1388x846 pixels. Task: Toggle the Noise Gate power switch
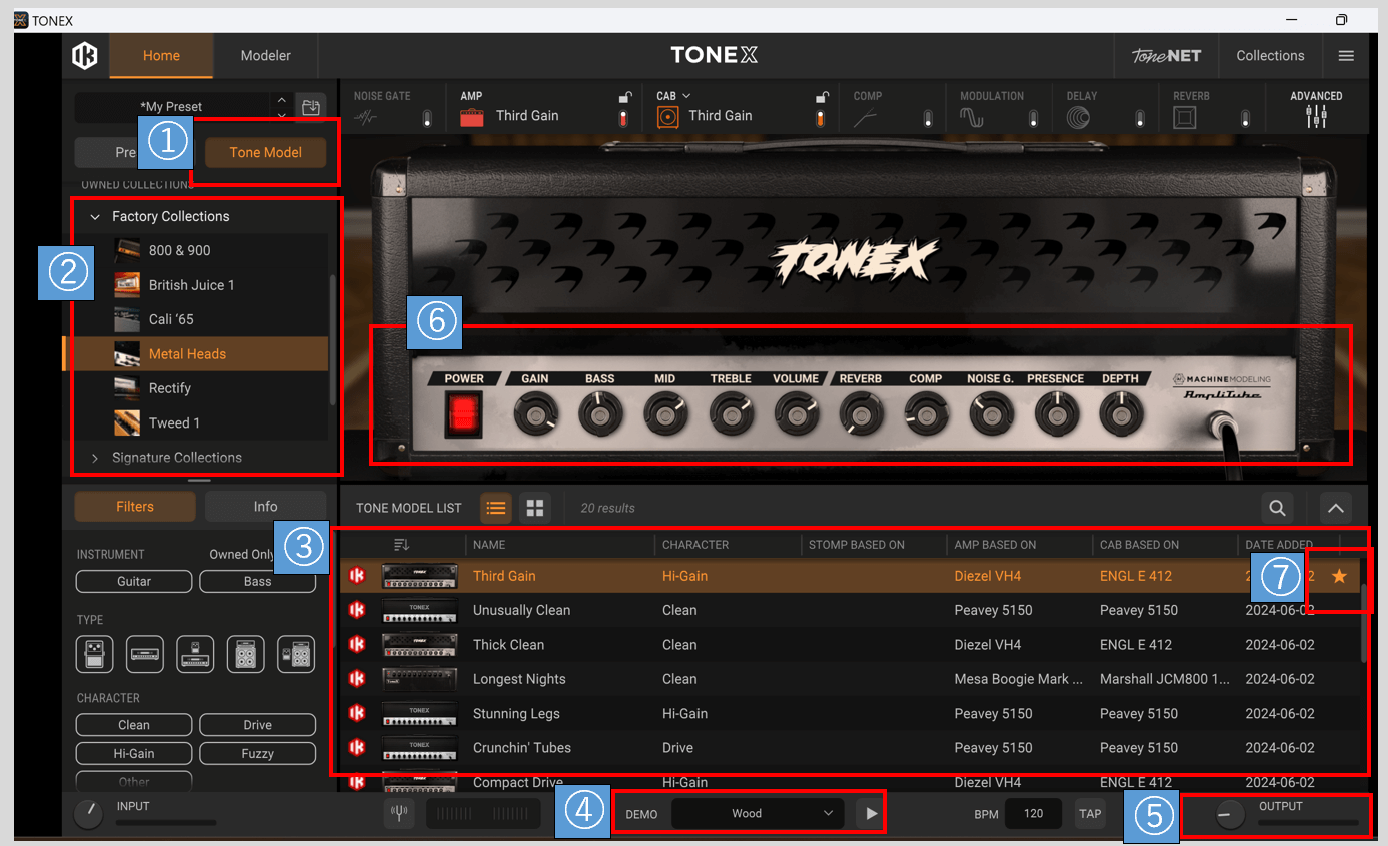pyautogui.click(x=427, y=118)
